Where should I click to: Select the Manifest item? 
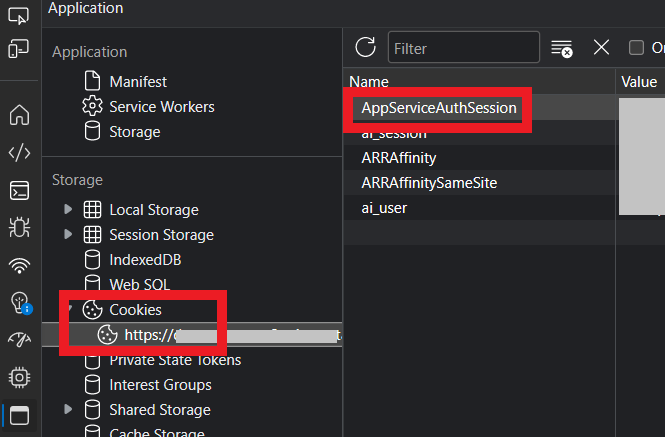tap(137, 81)
